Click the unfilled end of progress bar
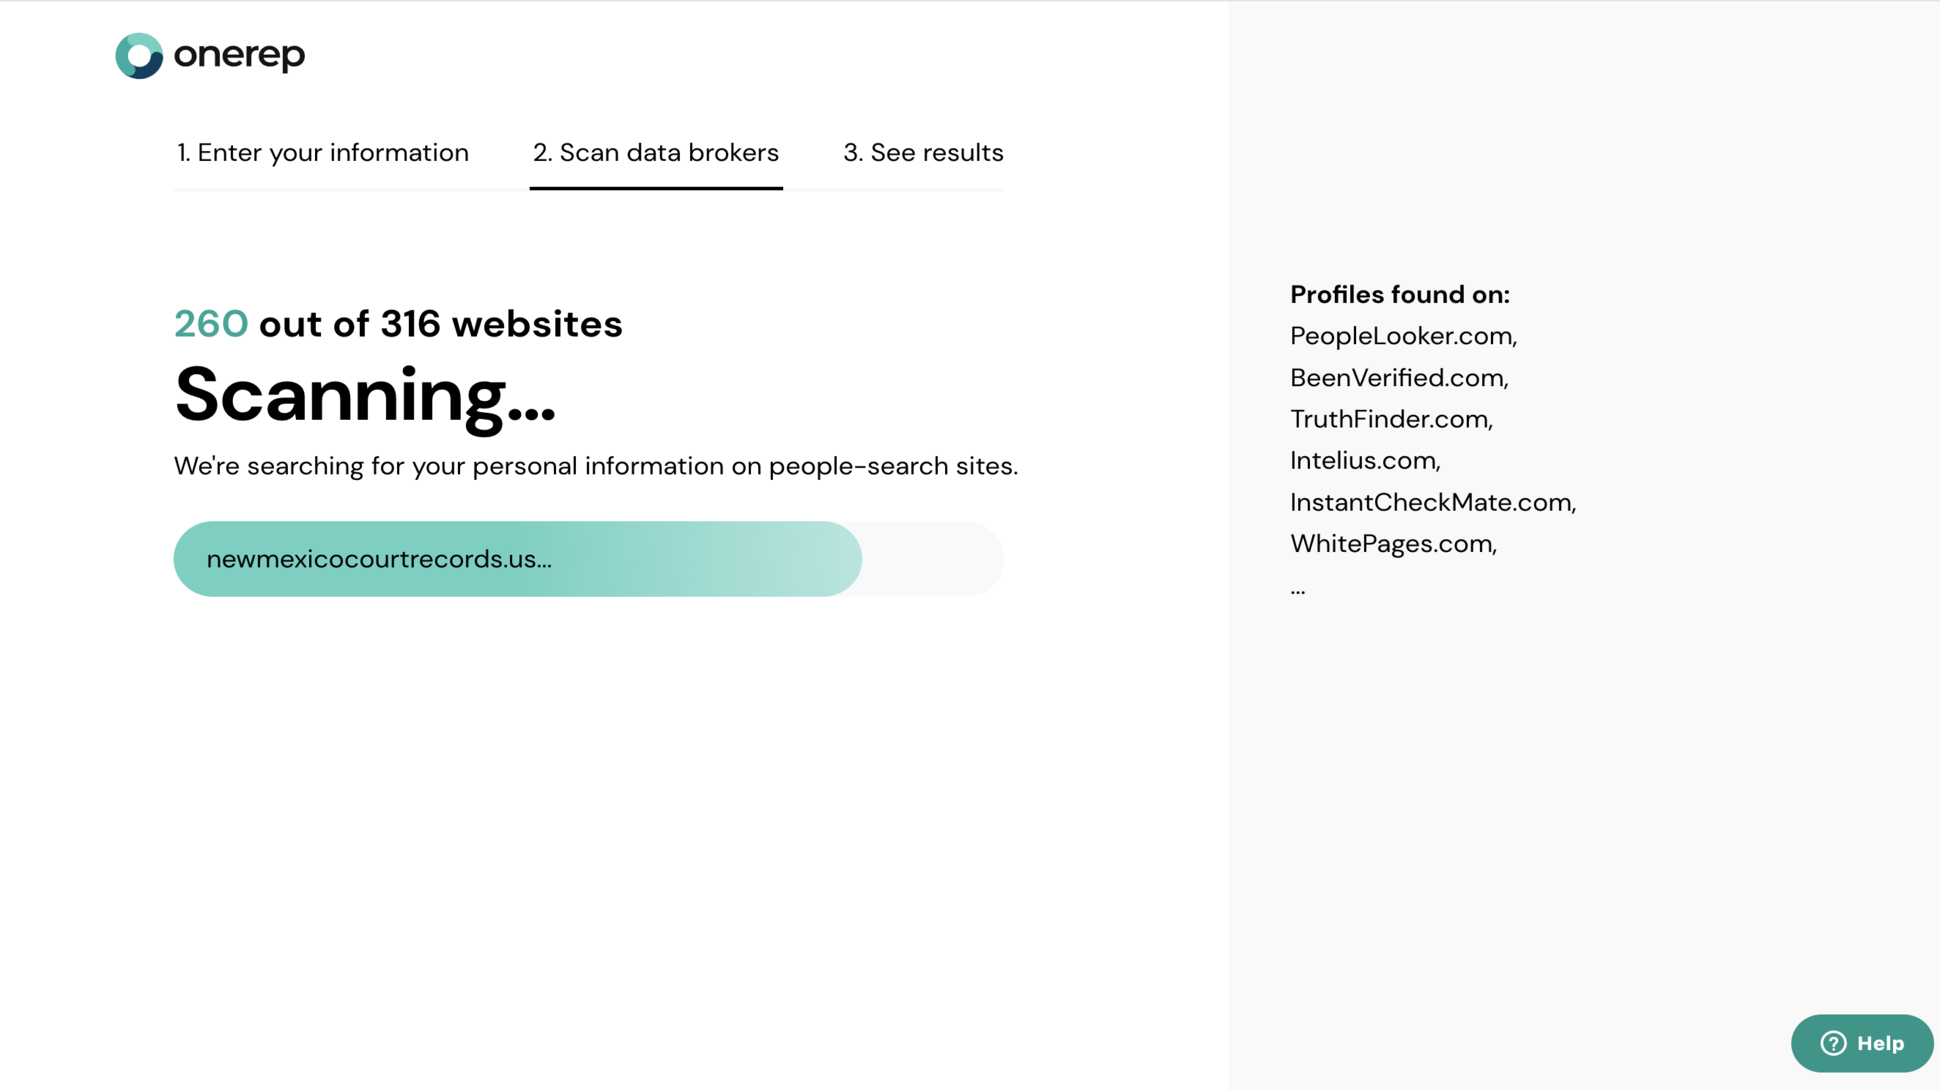 pyautogui.click(x=933, y=559)
